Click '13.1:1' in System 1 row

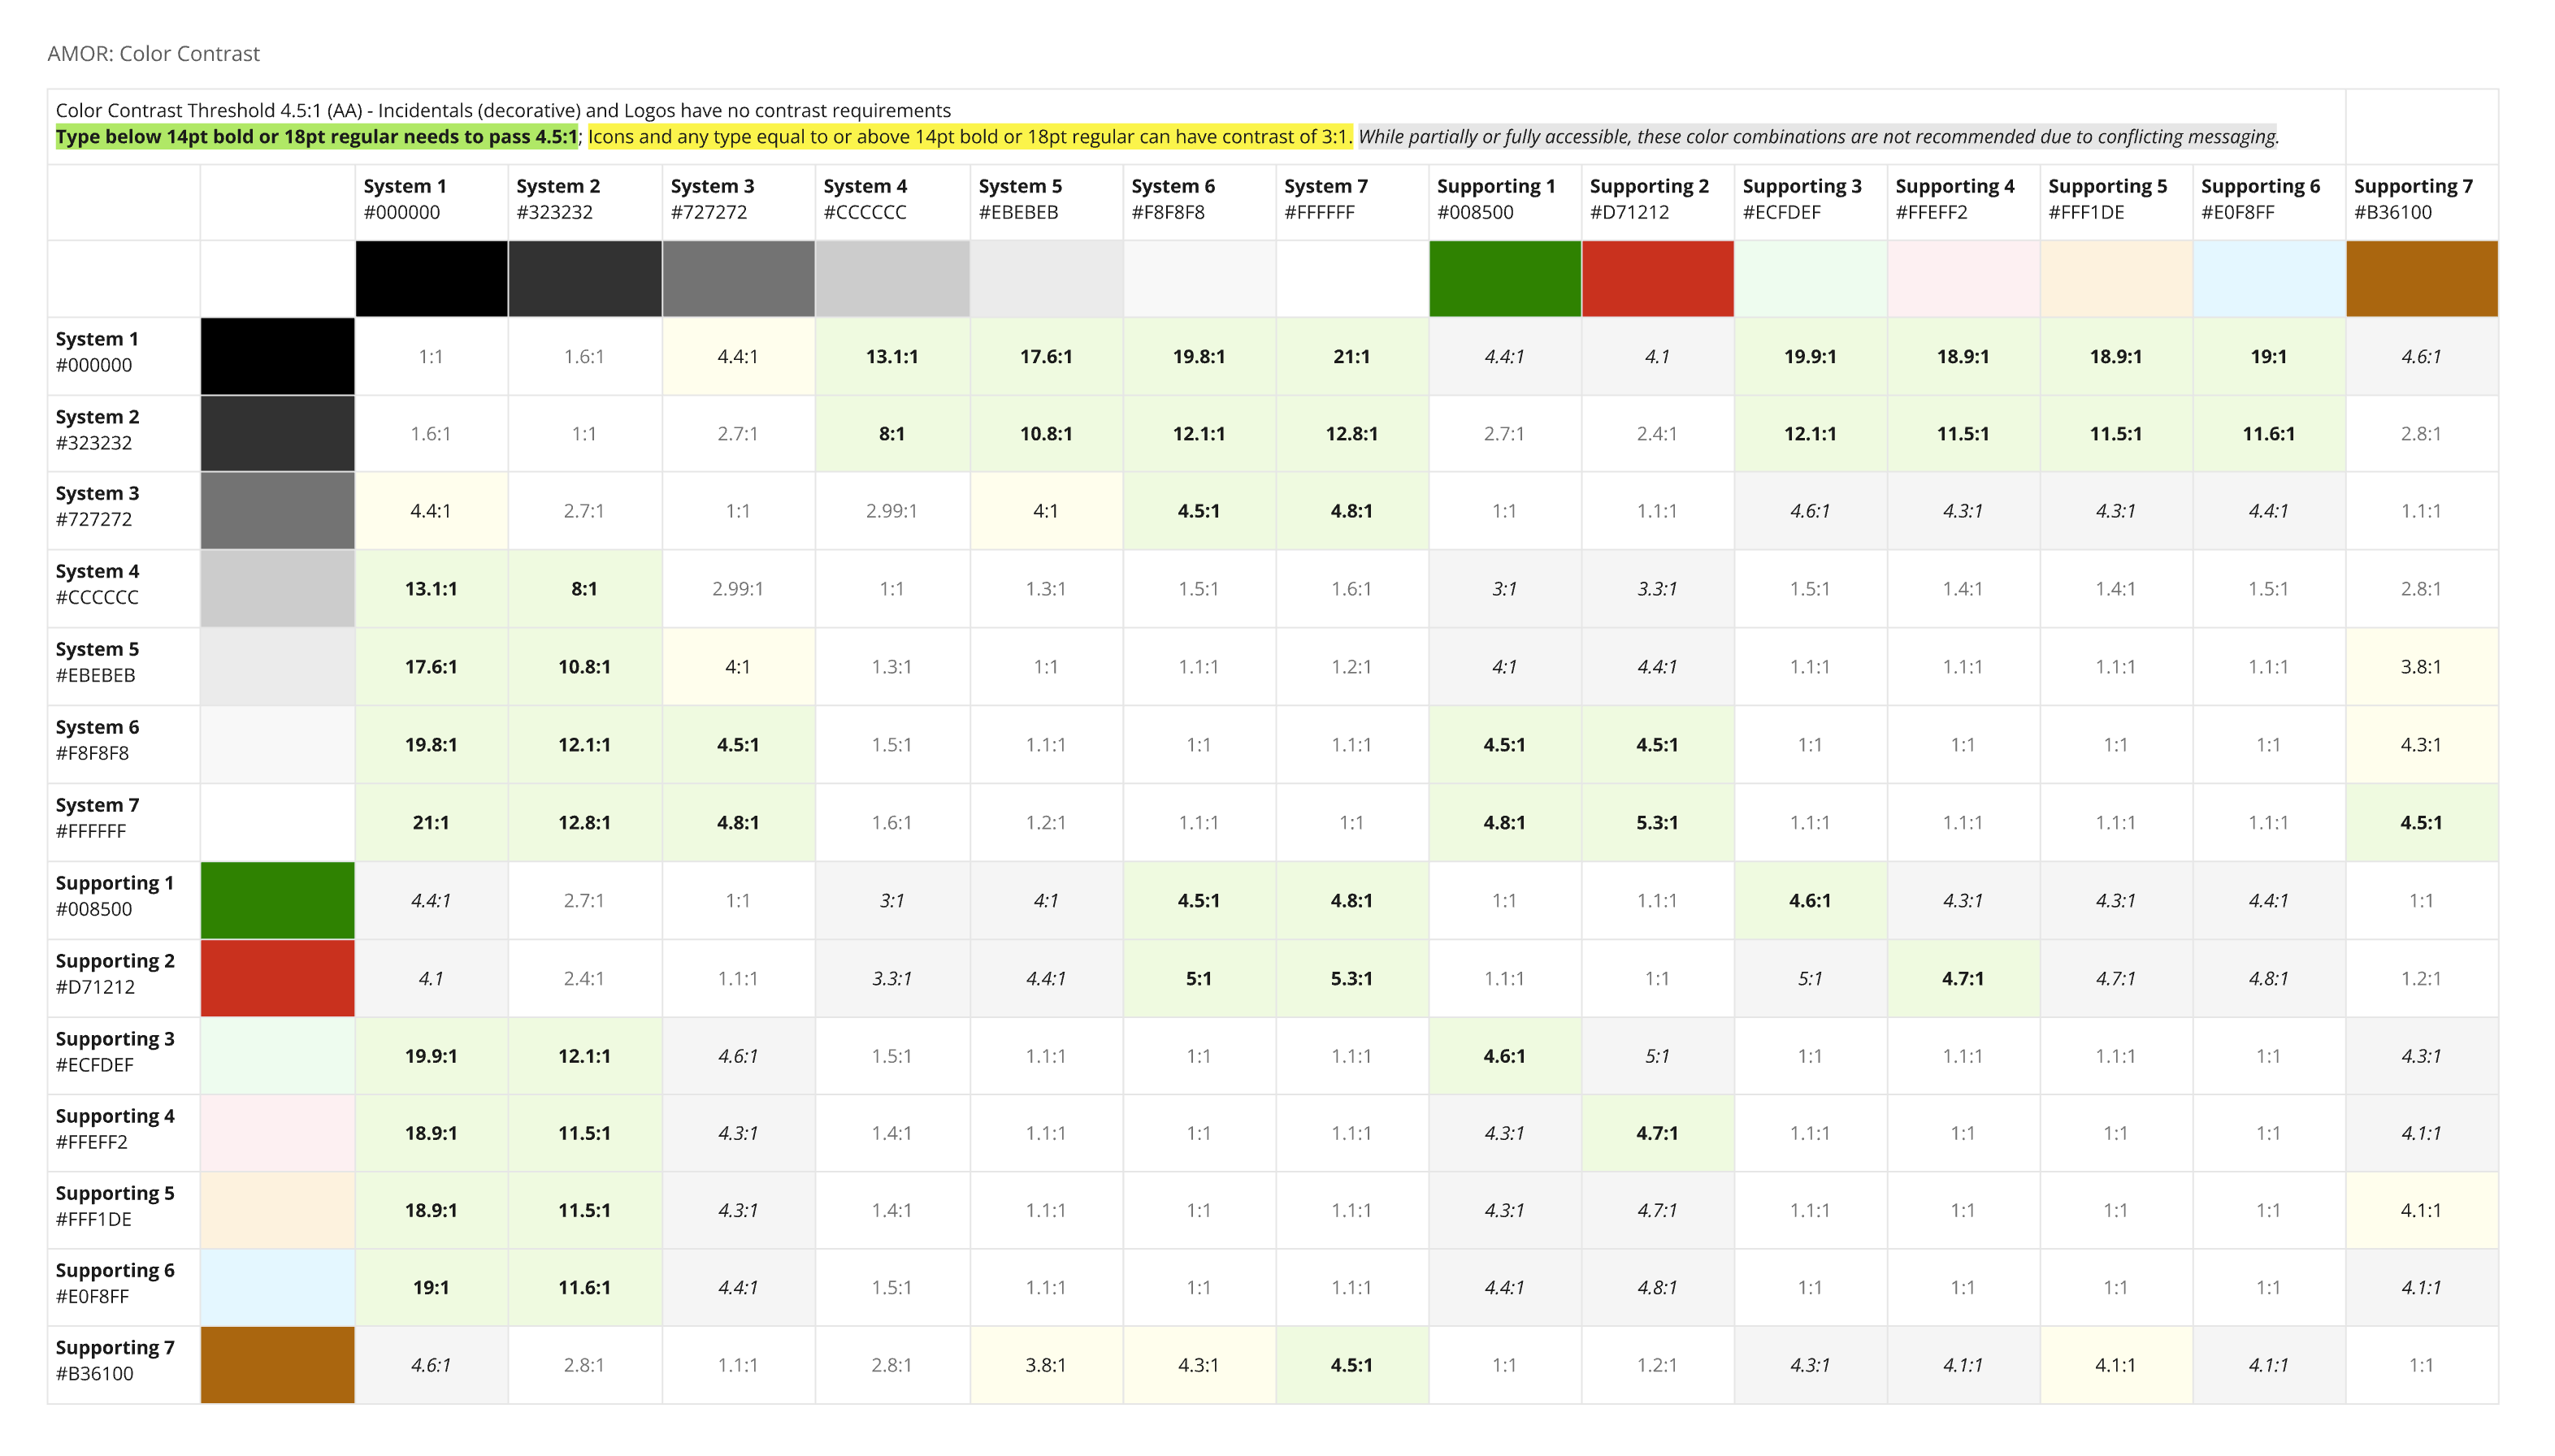892,357
